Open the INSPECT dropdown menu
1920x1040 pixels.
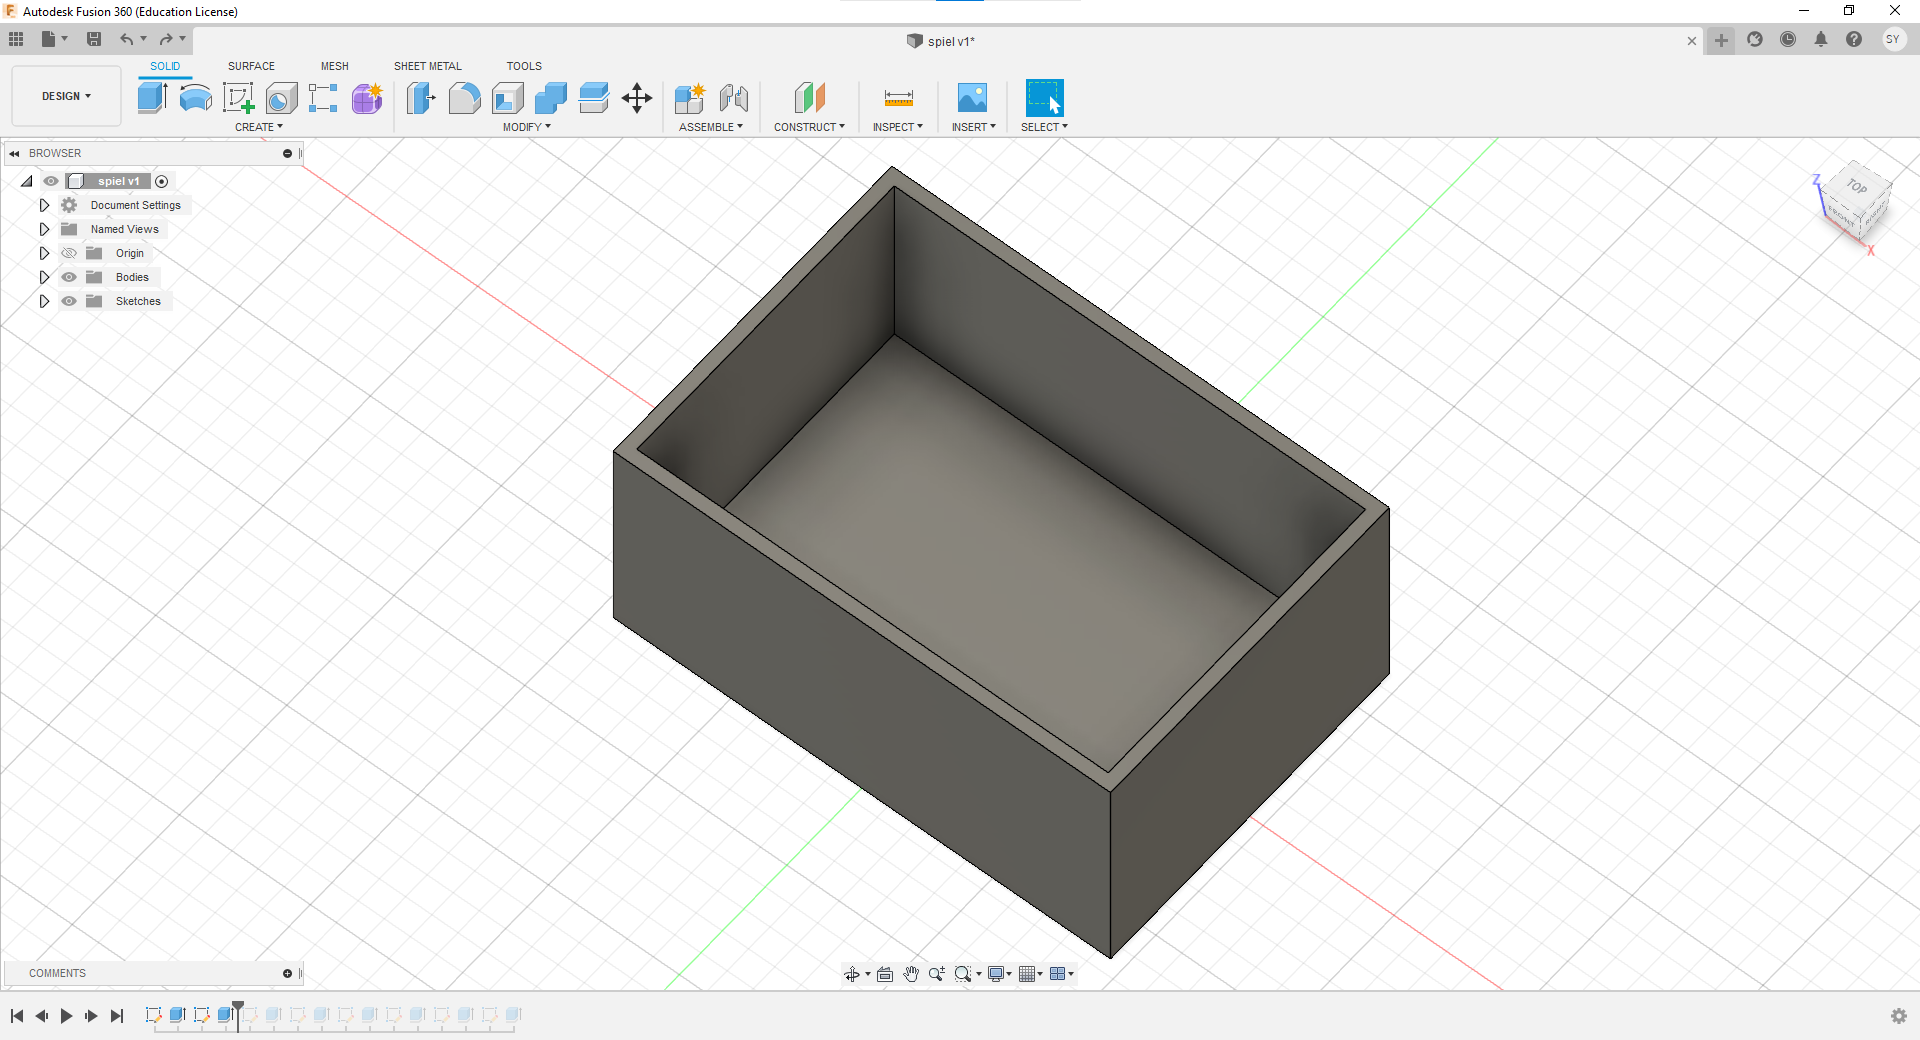click(x=898, y=127)
